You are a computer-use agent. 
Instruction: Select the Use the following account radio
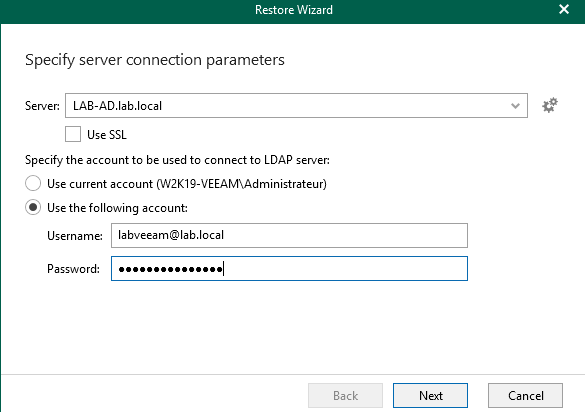33,207
